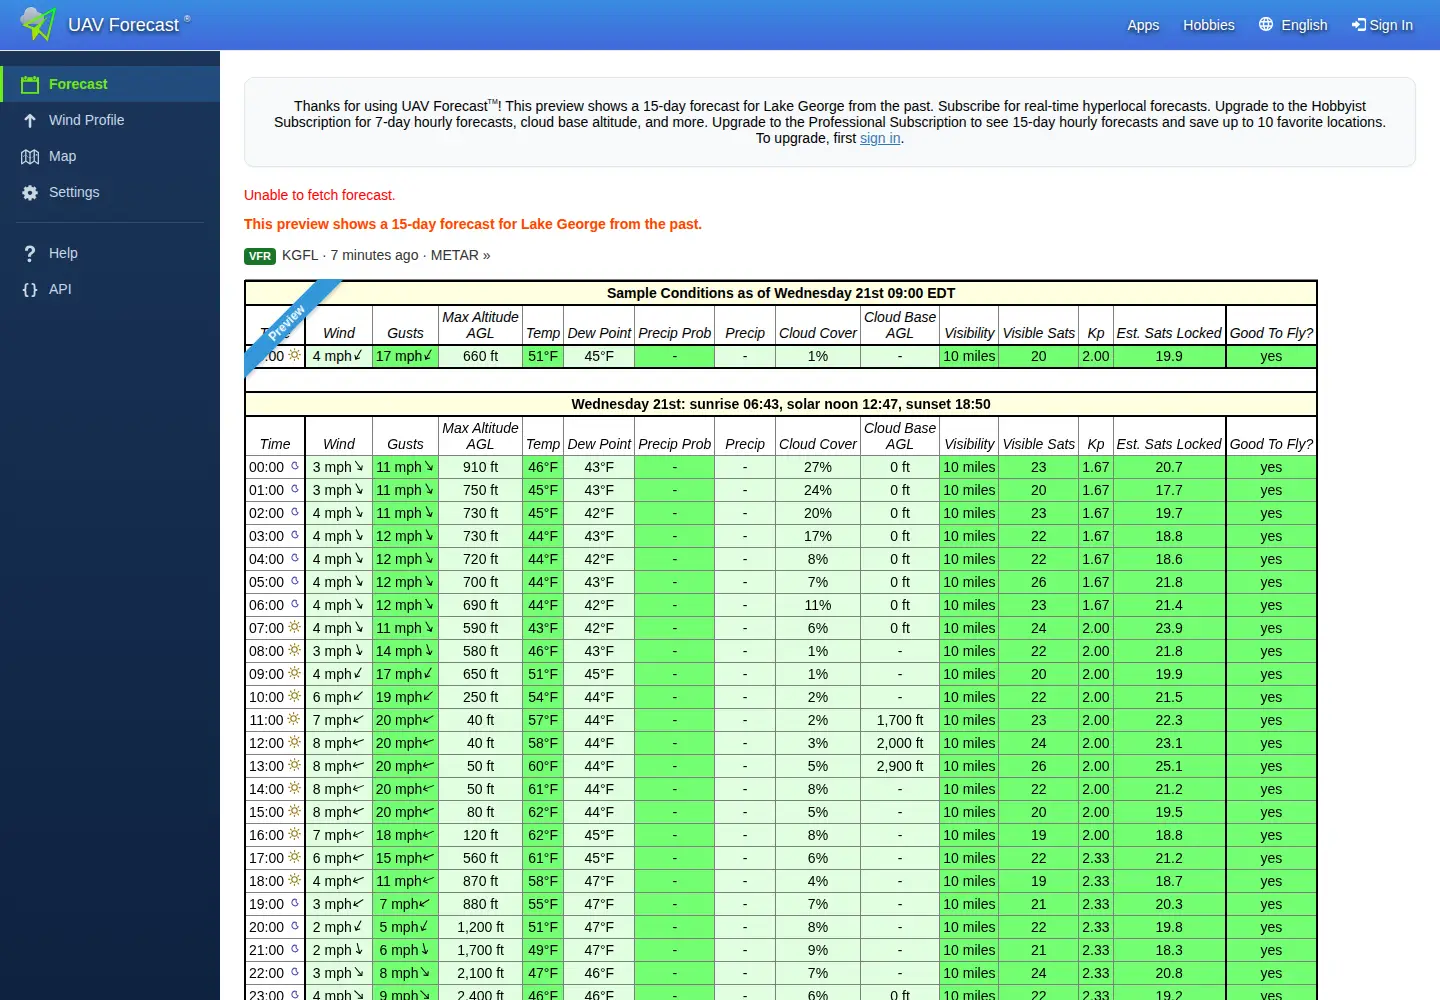
Task: Click the '660 ft' max altitude sample cell
Action: point(480,356)
